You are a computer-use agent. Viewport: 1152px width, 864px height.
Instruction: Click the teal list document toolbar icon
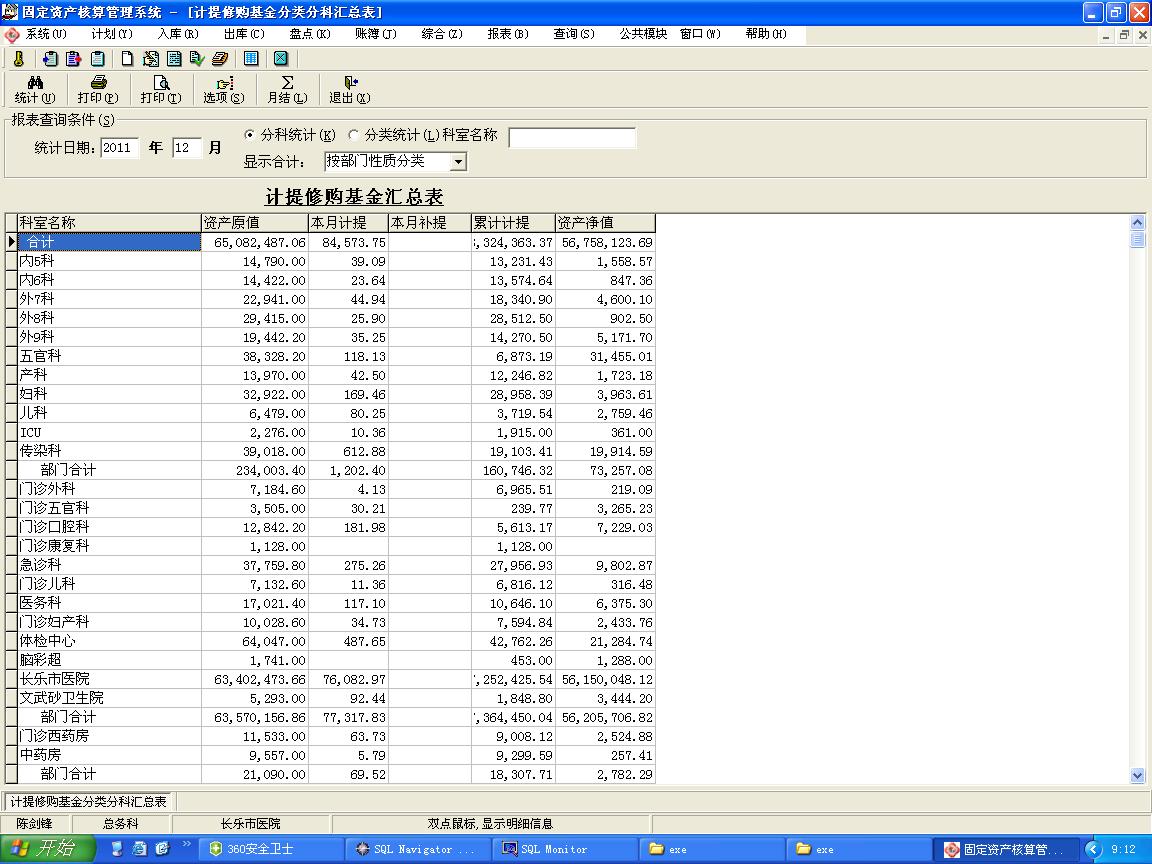click(174, 59)
